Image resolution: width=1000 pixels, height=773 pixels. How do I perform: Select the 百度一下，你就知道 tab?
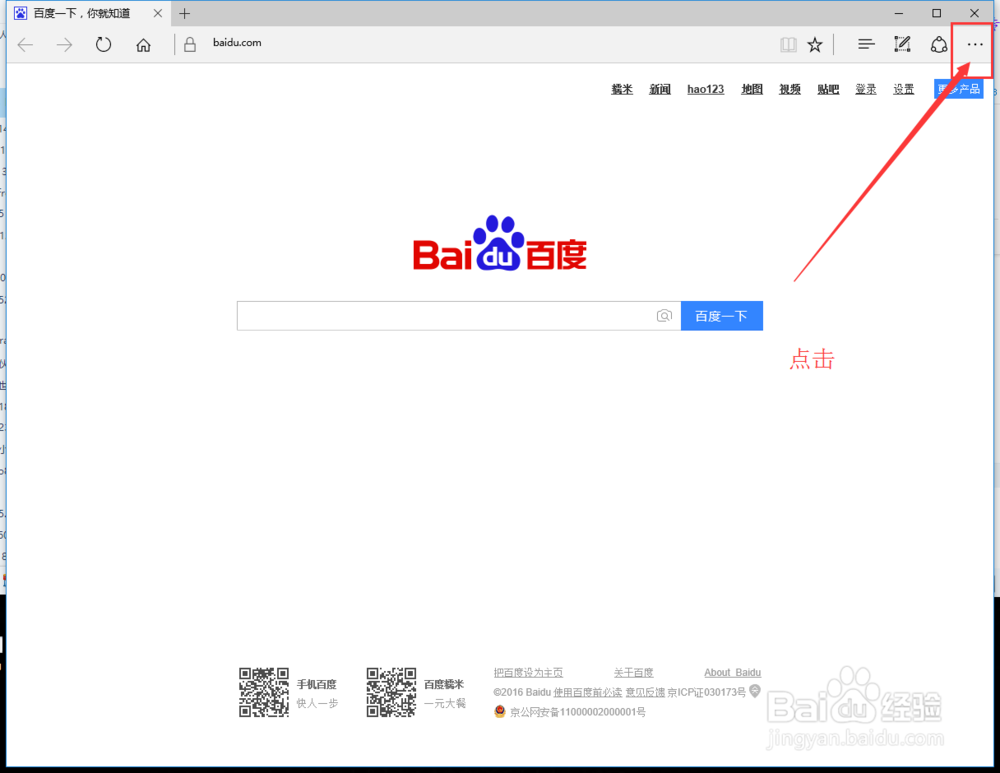click(x=89, y=13)
